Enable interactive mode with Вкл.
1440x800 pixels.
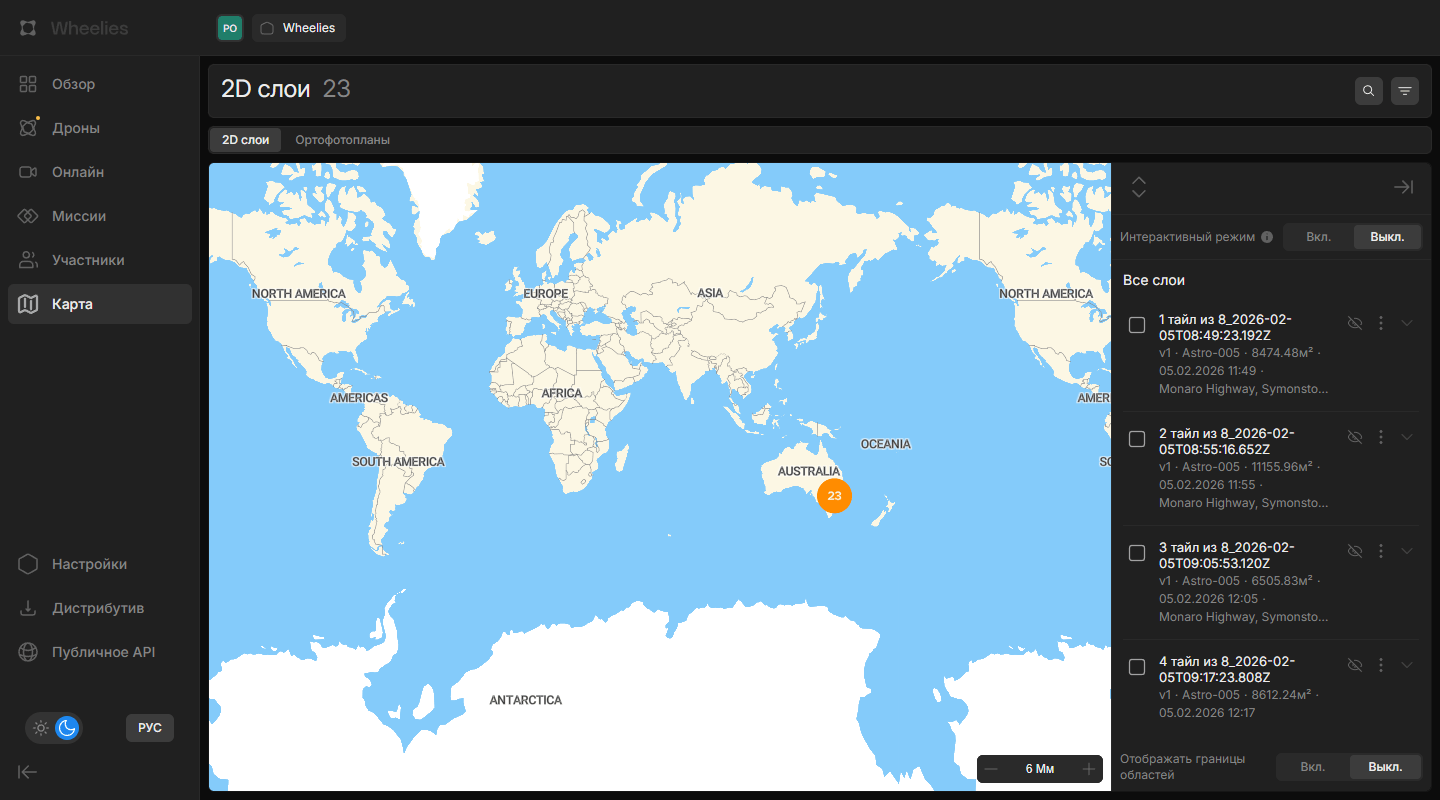(1318, 237)
